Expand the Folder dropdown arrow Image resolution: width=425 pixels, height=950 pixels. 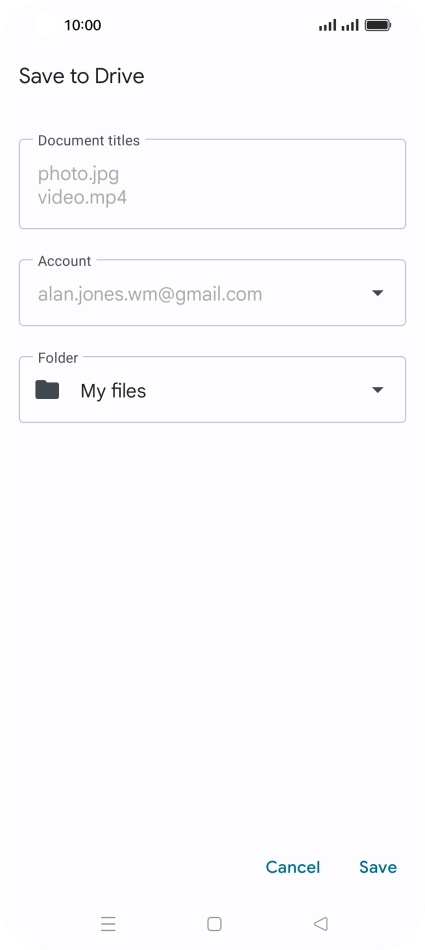tap(378, 390)
